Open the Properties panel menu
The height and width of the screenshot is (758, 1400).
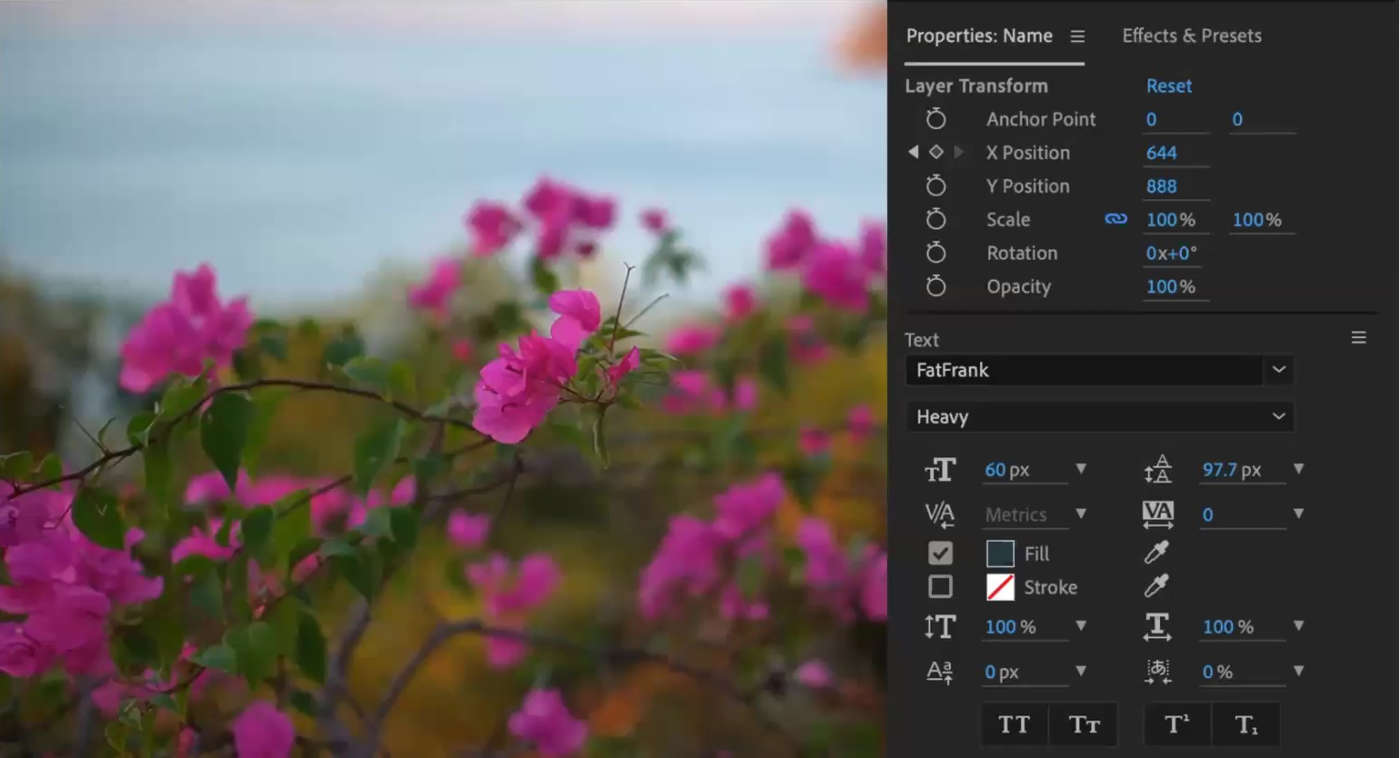click(x=1077, y=36)
